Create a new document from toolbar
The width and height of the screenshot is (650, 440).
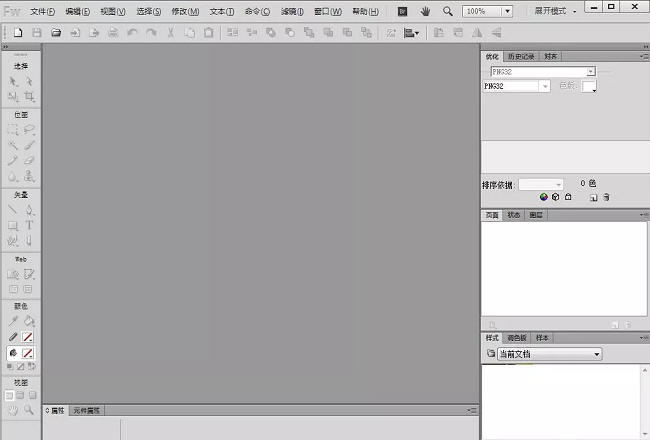pos(18,32)
